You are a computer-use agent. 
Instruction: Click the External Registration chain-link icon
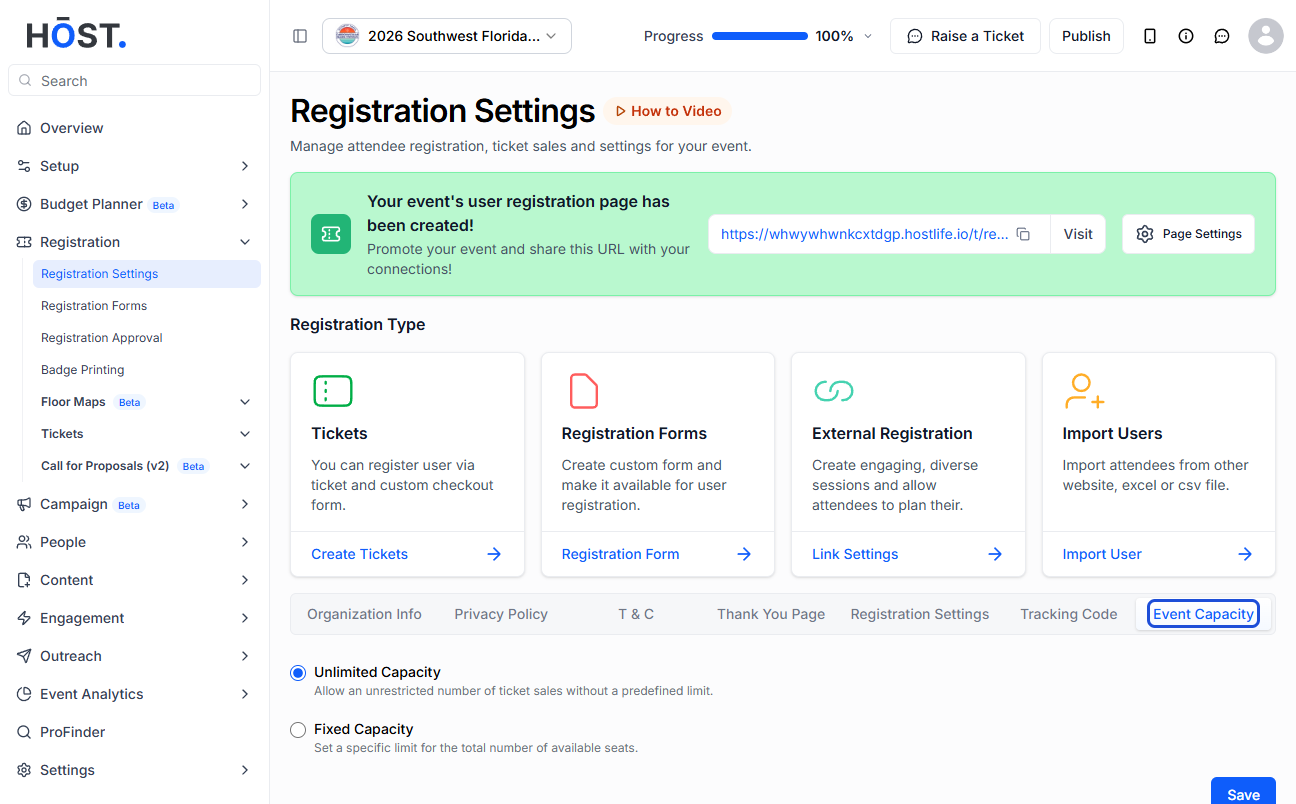point(833,391)
